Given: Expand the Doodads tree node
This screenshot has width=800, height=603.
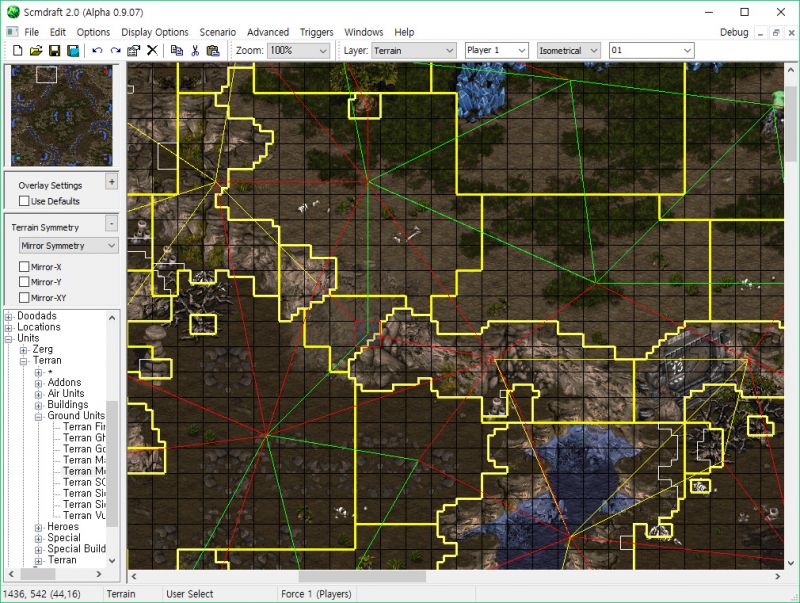Looking at the screenshot, I should 9,316.
